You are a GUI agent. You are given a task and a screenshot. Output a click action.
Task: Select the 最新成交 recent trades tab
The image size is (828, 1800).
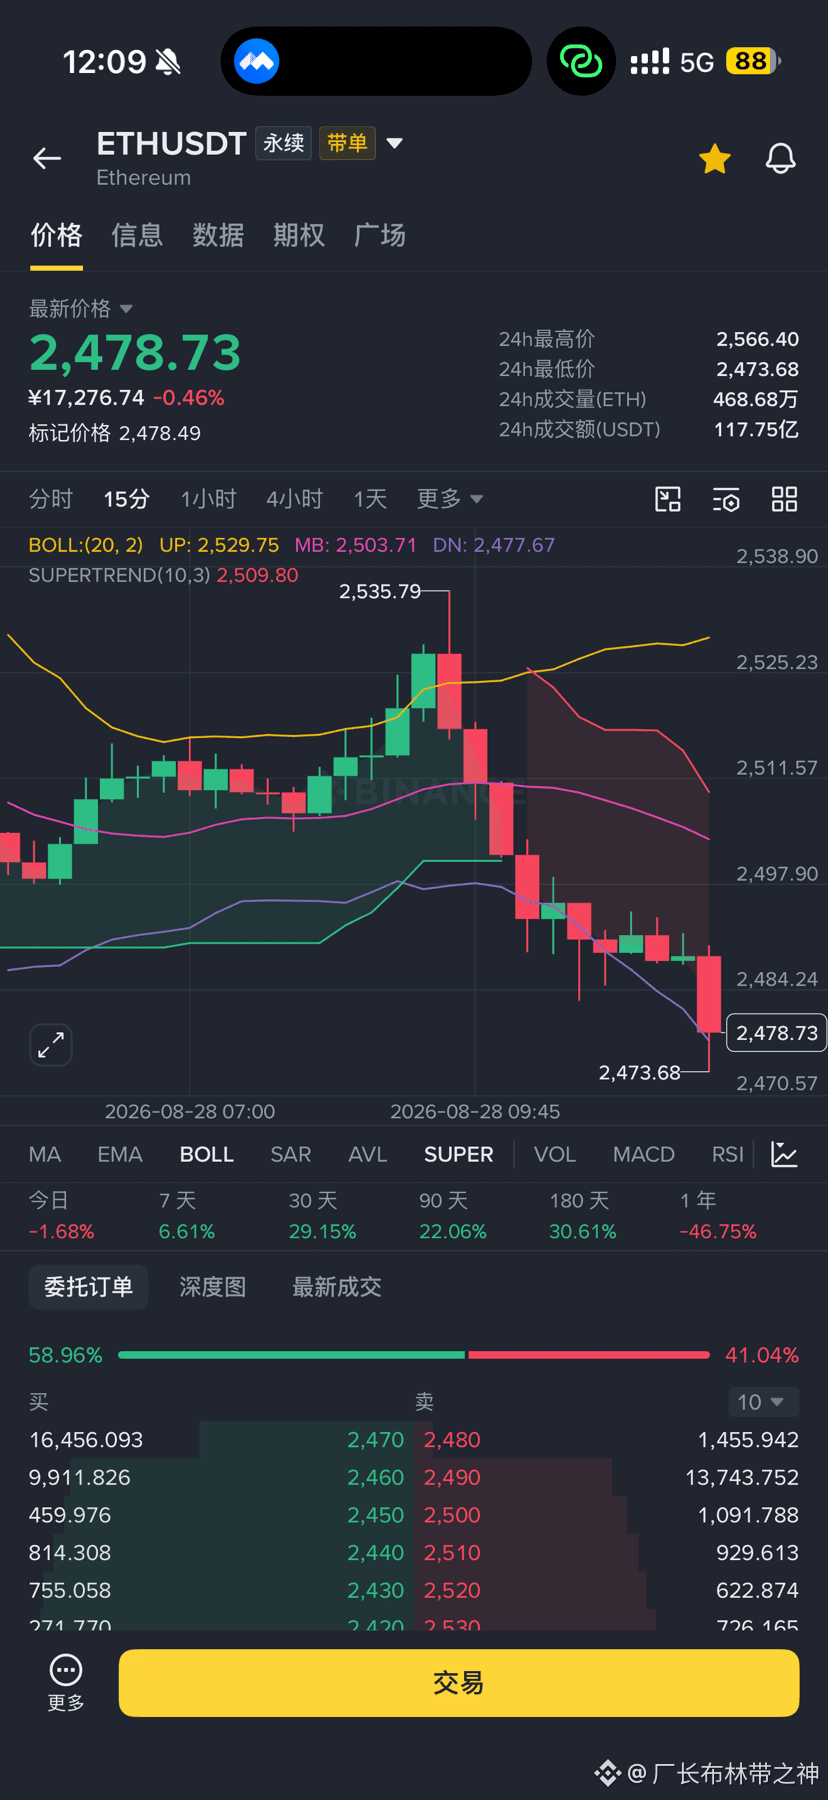click(337, 1287)
